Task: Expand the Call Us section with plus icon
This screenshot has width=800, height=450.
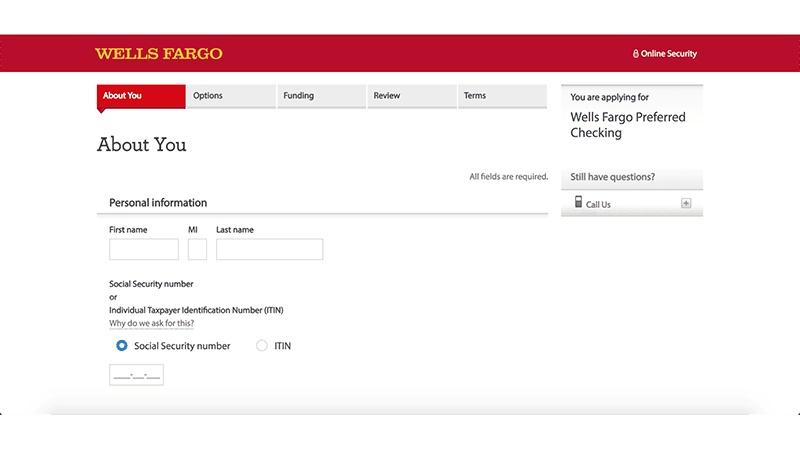Action: click(686, 203)
